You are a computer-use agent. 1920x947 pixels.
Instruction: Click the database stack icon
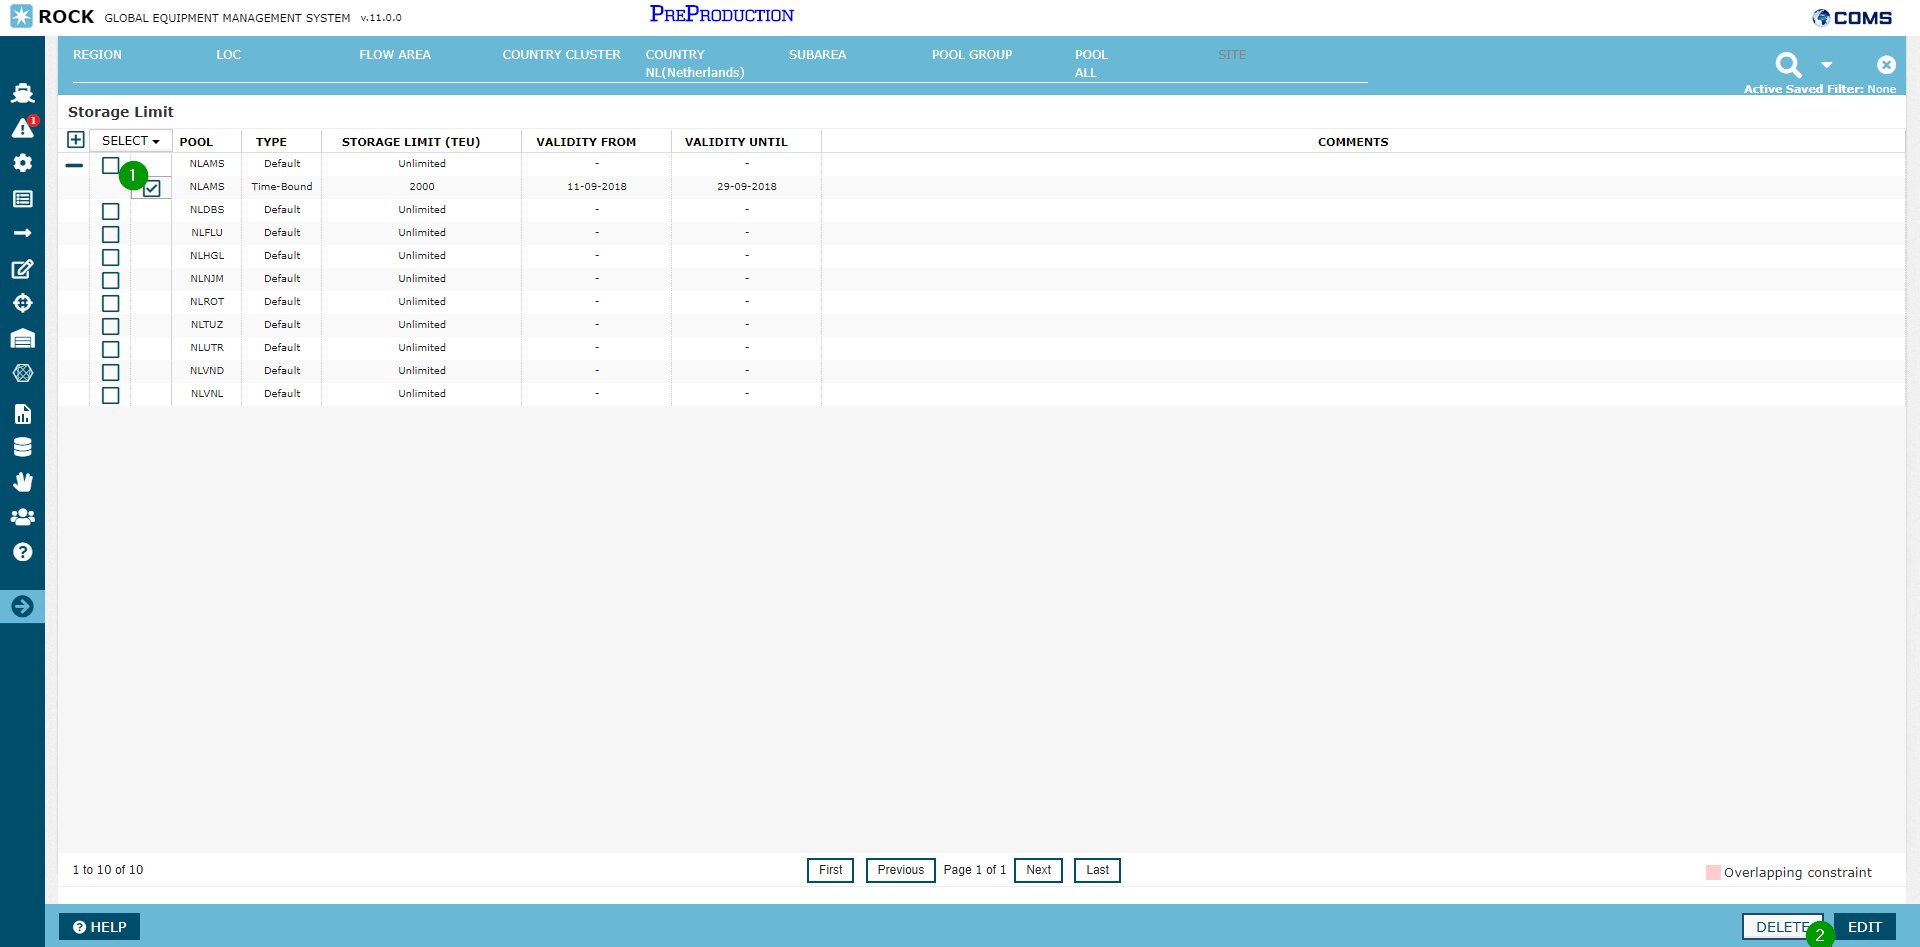point(22,447)
